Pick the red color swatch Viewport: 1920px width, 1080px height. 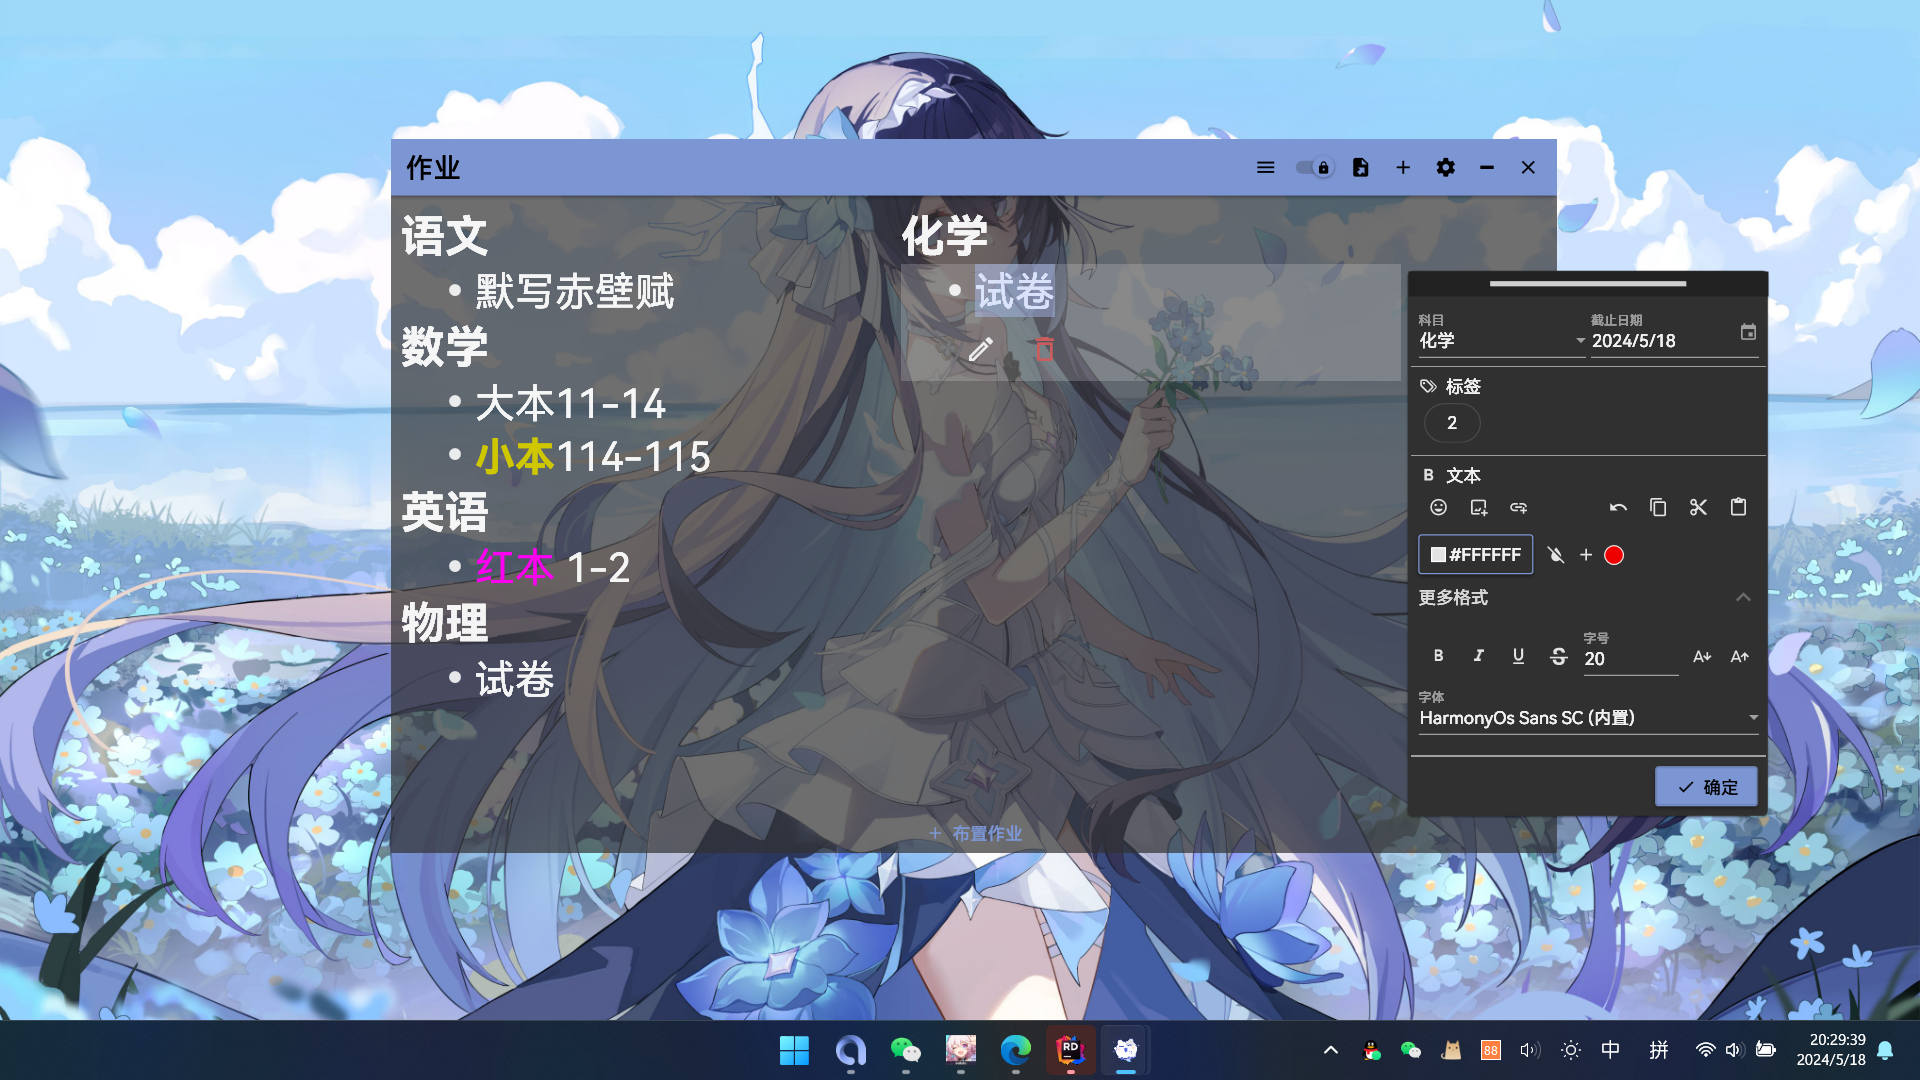click(x=1614, y=555)
